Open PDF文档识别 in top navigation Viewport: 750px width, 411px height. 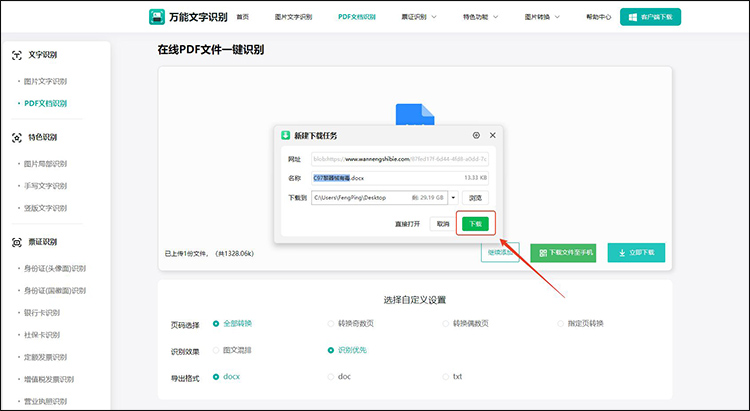coord(357,17)
